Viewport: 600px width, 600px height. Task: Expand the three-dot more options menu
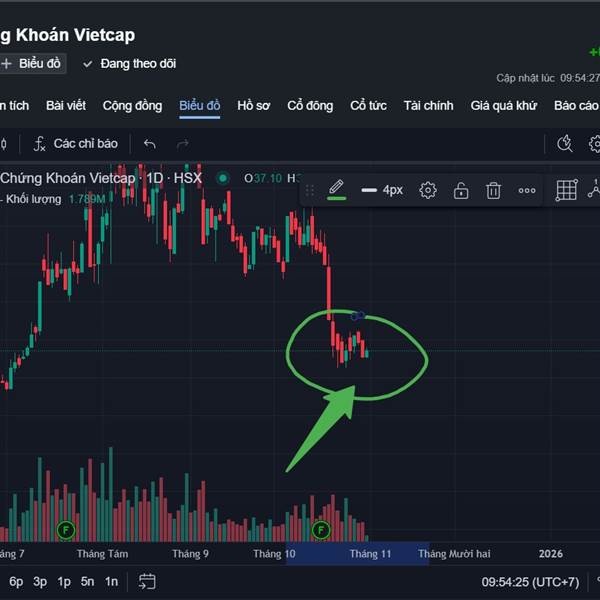[x=527, y=190]
